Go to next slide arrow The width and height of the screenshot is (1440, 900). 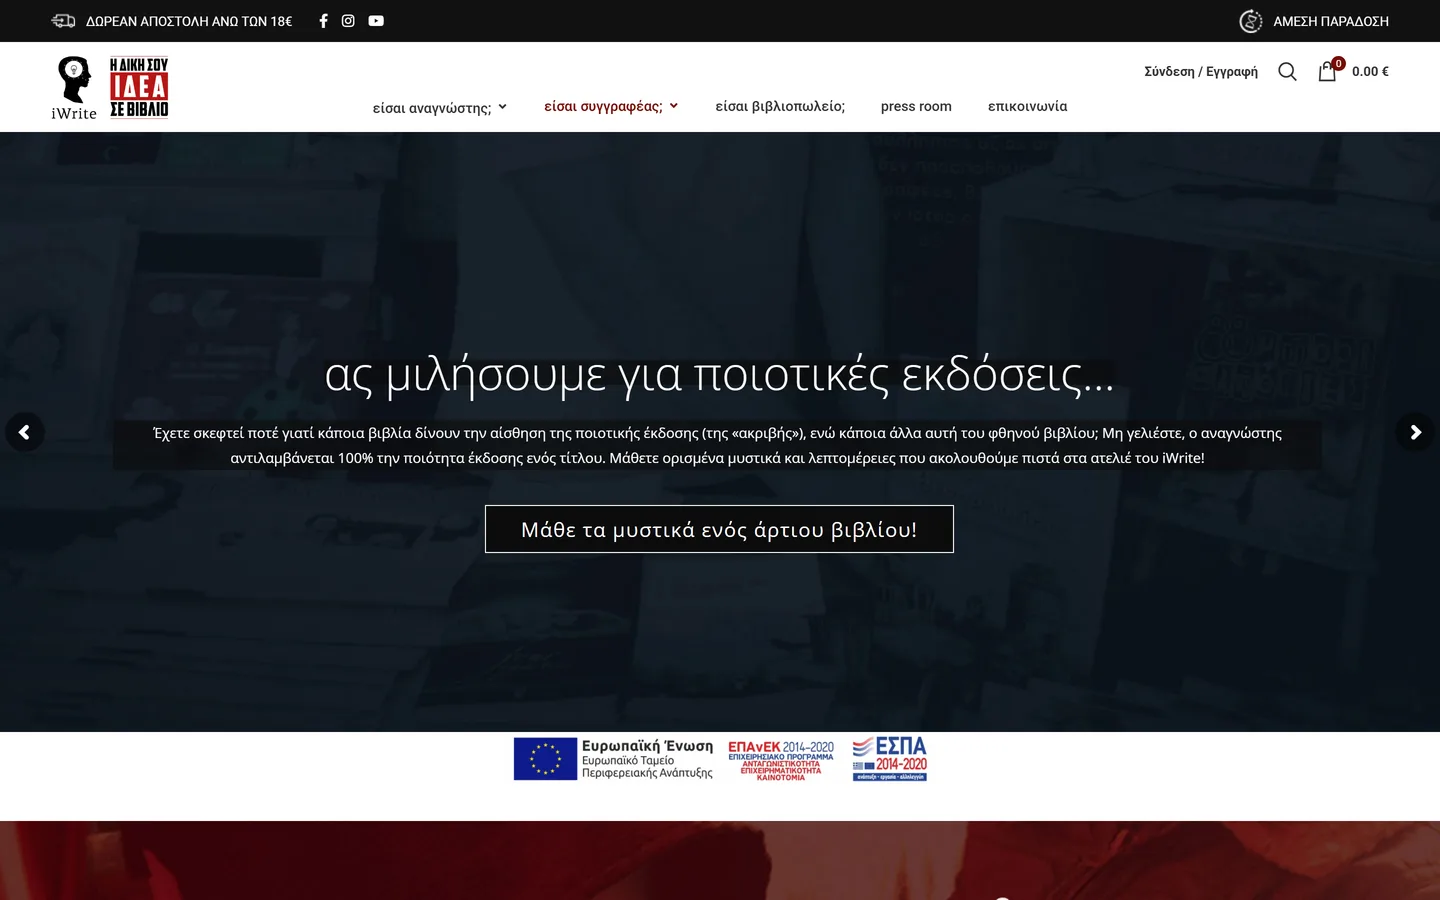pos(1415,432)
